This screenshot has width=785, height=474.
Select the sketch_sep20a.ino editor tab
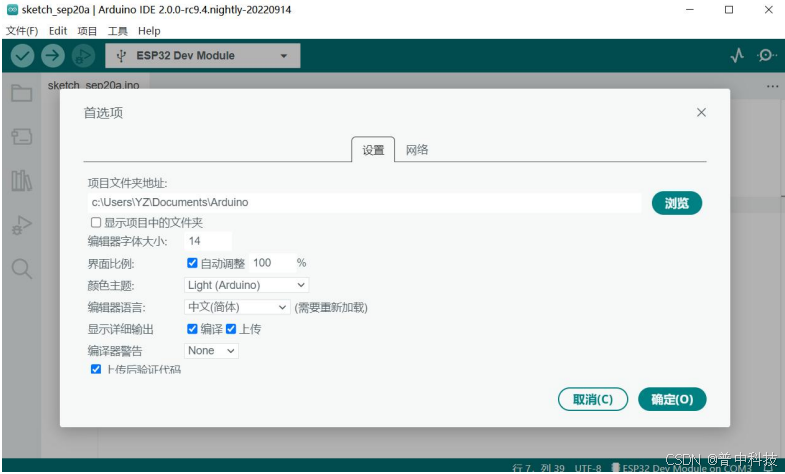click(x=94, y=85)
